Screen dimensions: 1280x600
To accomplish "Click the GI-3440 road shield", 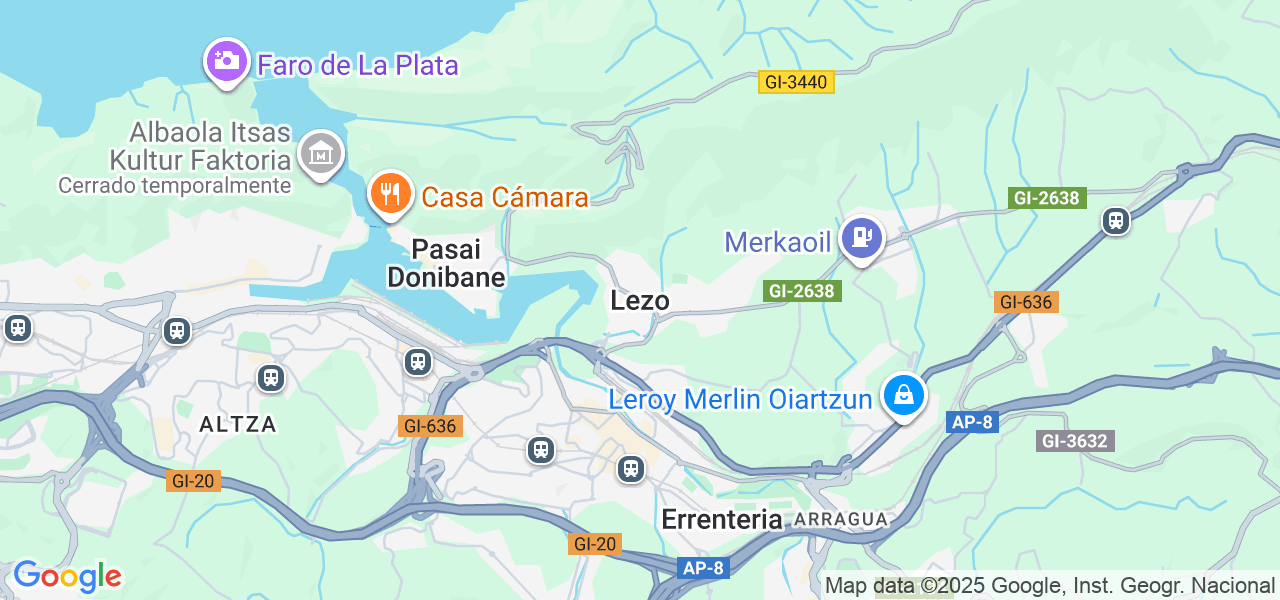I will click(796, 82).
